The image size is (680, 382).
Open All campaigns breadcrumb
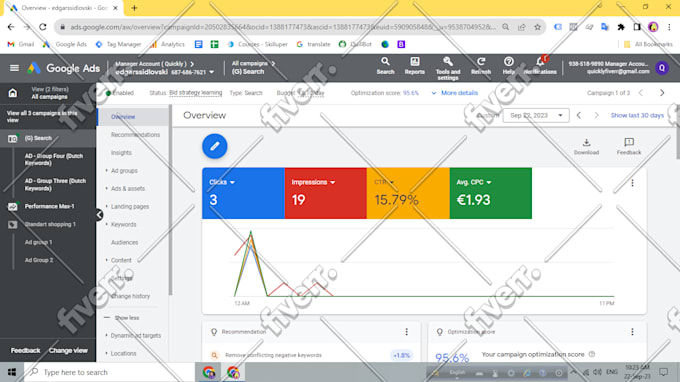(x=253, y=63)
